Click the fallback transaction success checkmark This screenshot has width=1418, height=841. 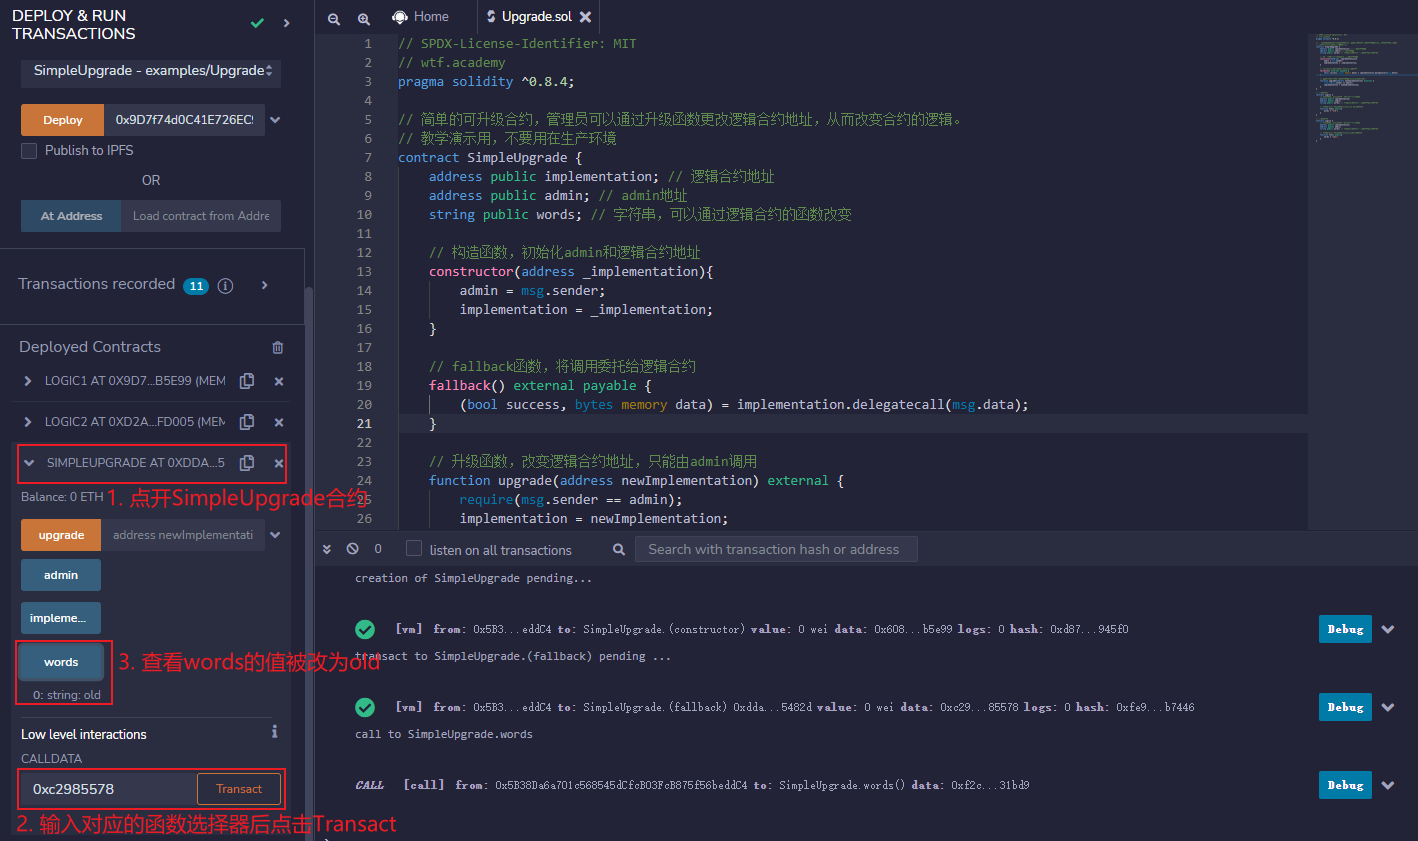[365, 707]
